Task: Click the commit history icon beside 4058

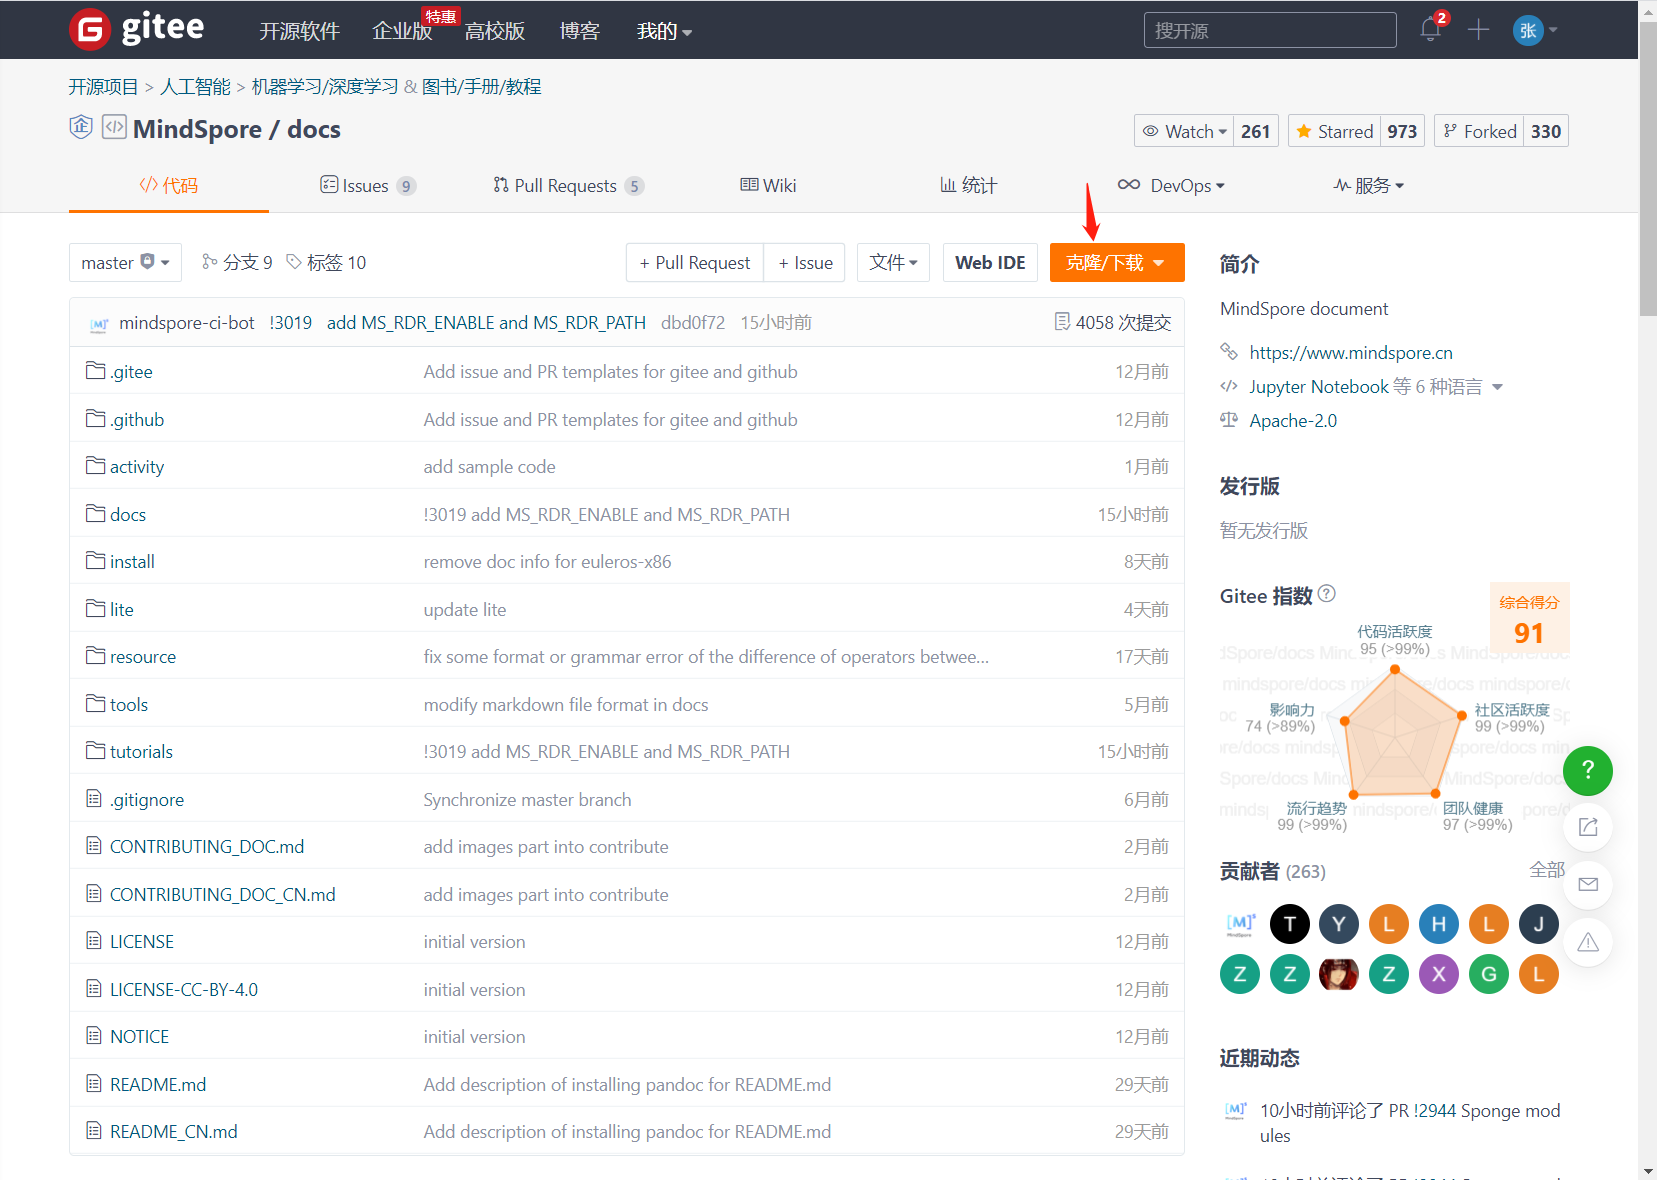Action: pos(1062,322)
